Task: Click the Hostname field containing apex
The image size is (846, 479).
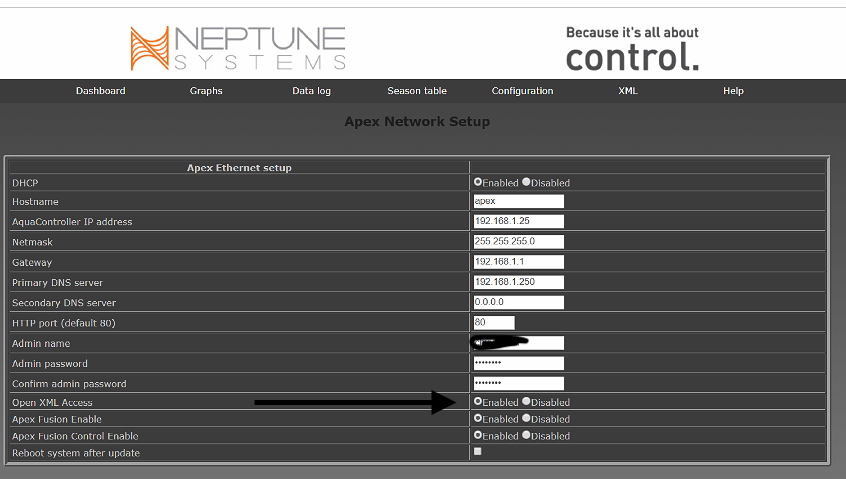Action: pyautogui.click(x=518, y=201)
